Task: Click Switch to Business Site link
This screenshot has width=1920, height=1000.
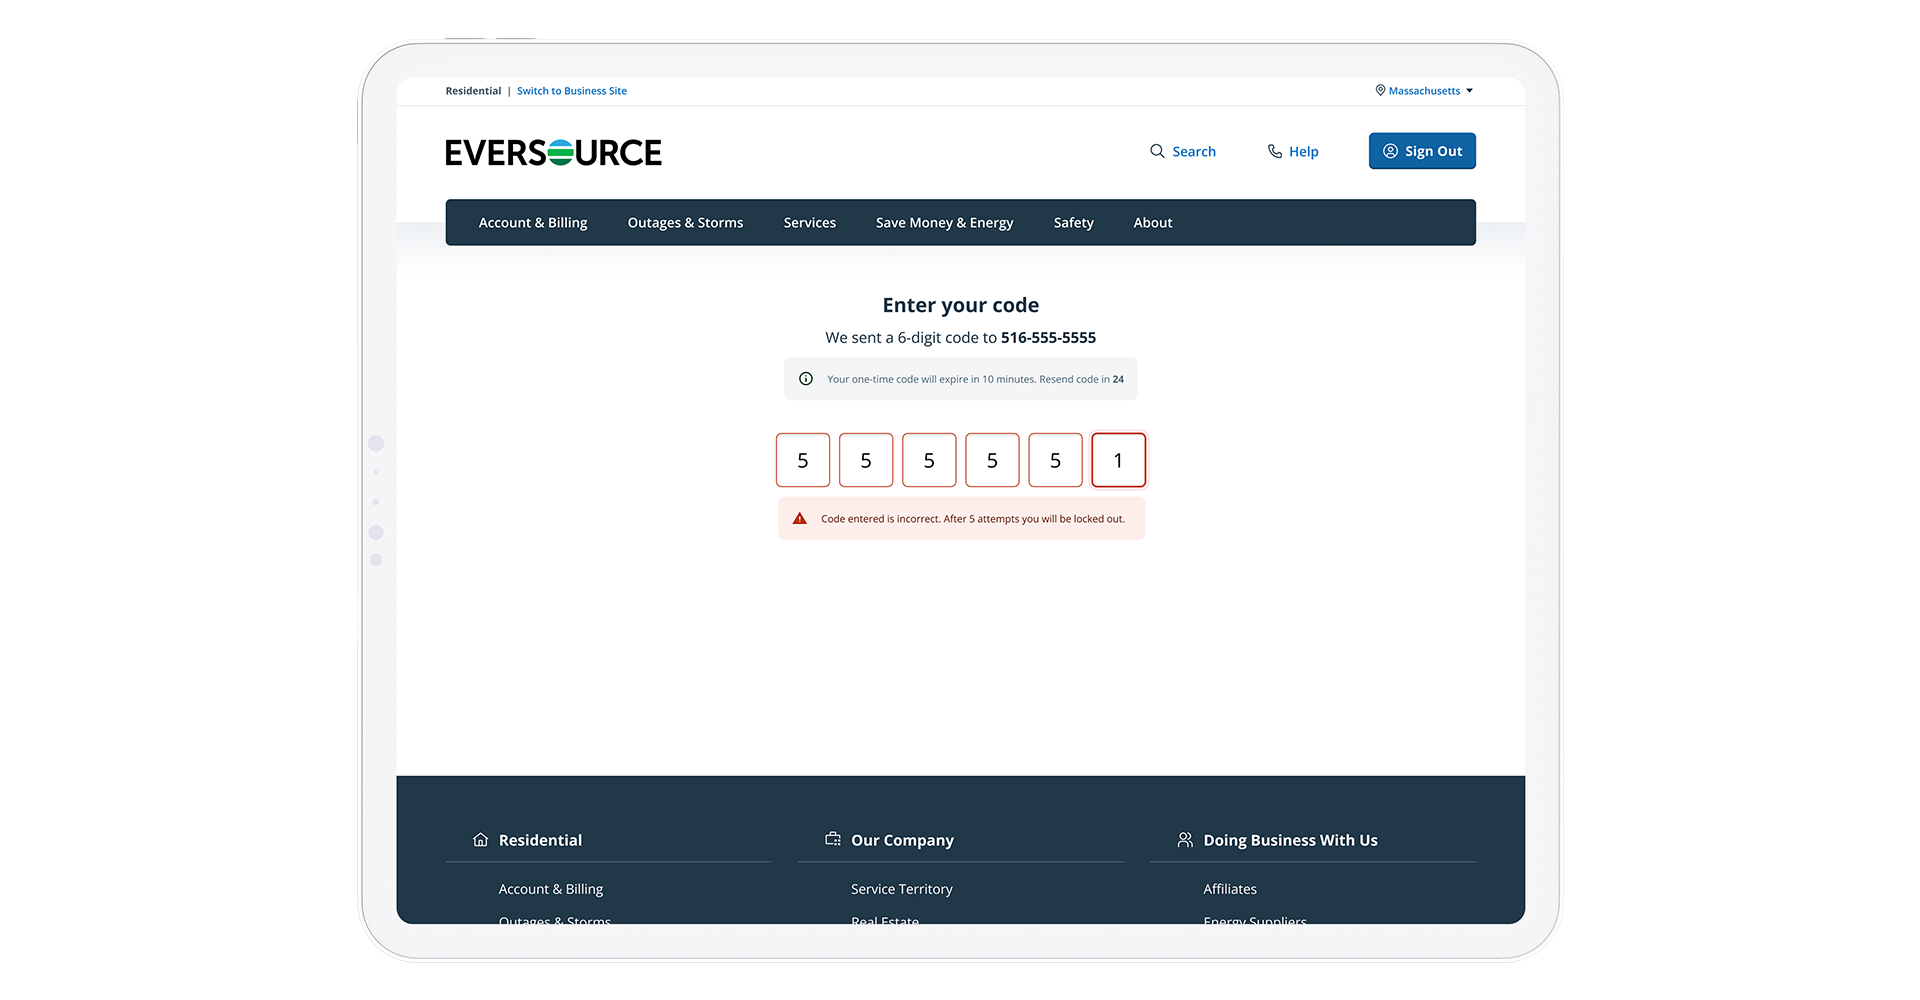Action: pos(572,90)
